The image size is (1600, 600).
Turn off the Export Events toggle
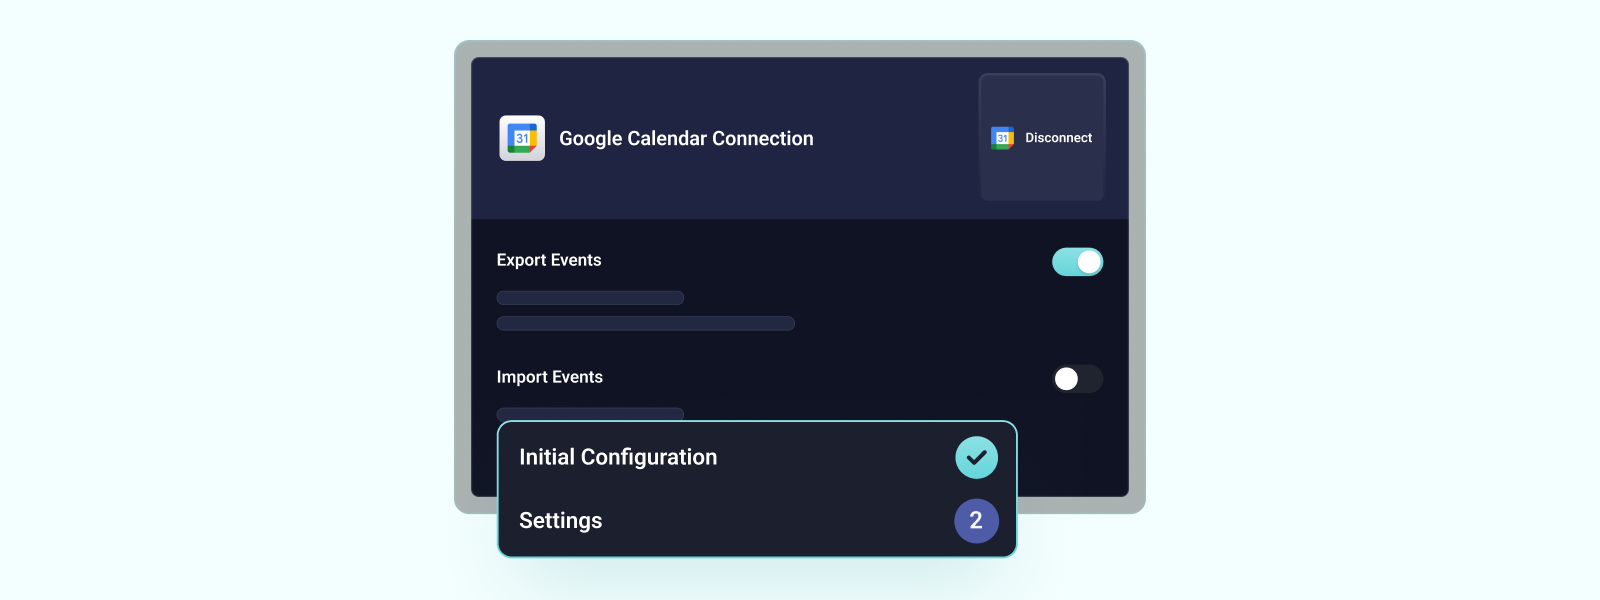point(1077,262)
